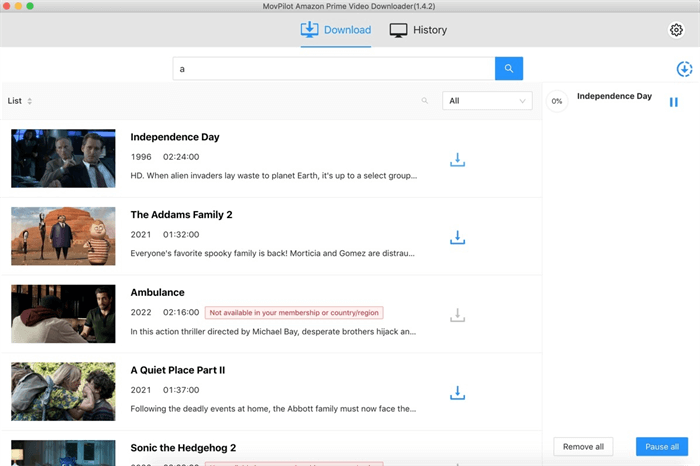Select the Download tab

pyautogui.click(x=336, y=30)
